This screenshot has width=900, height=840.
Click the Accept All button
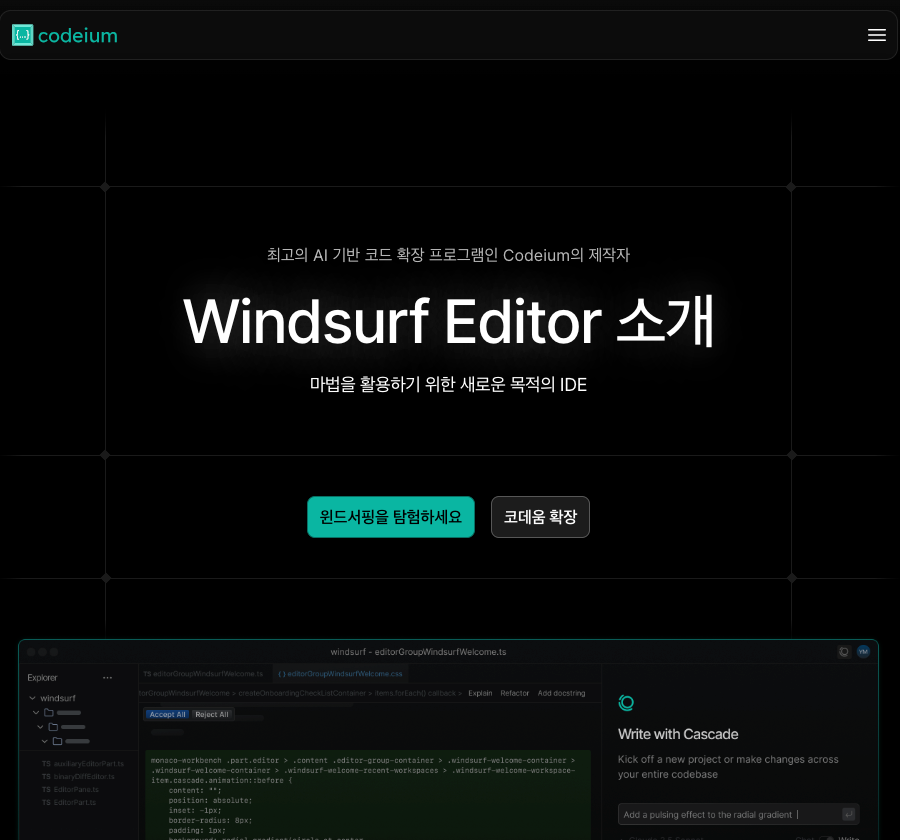tap(167, 714)
